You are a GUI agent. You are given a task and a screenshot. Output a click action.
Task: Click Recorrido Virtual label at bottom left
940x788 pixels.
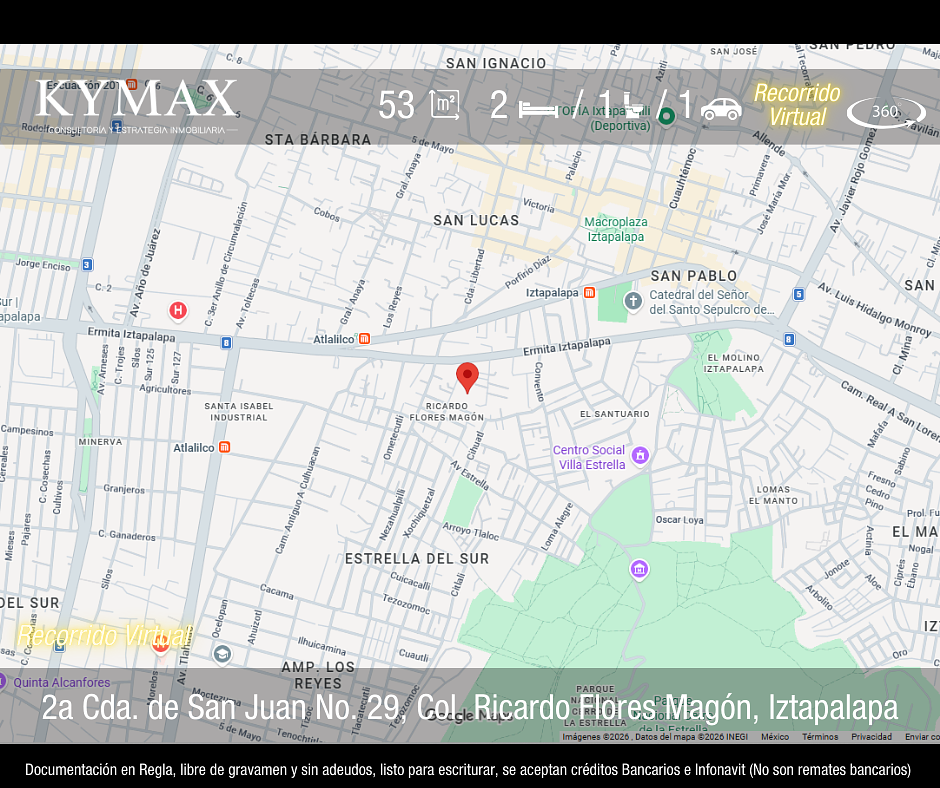pyautogui.click(x=104, y=636)
